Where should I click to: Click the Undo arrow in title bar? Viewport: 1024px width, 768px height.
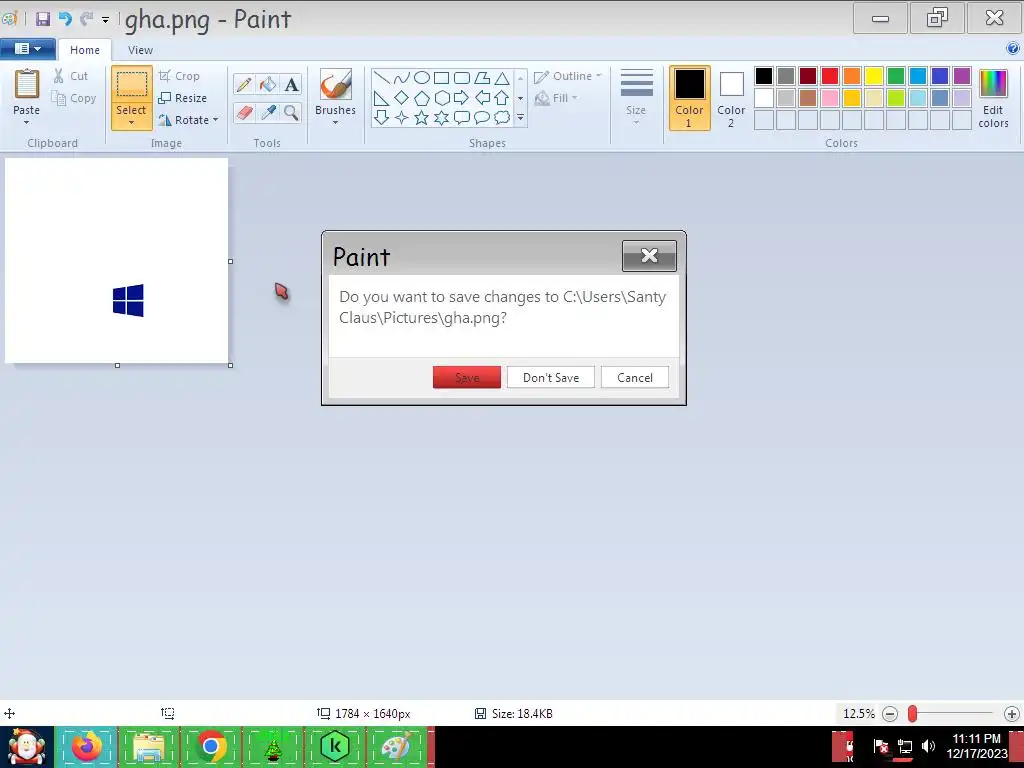coord(65,19)
